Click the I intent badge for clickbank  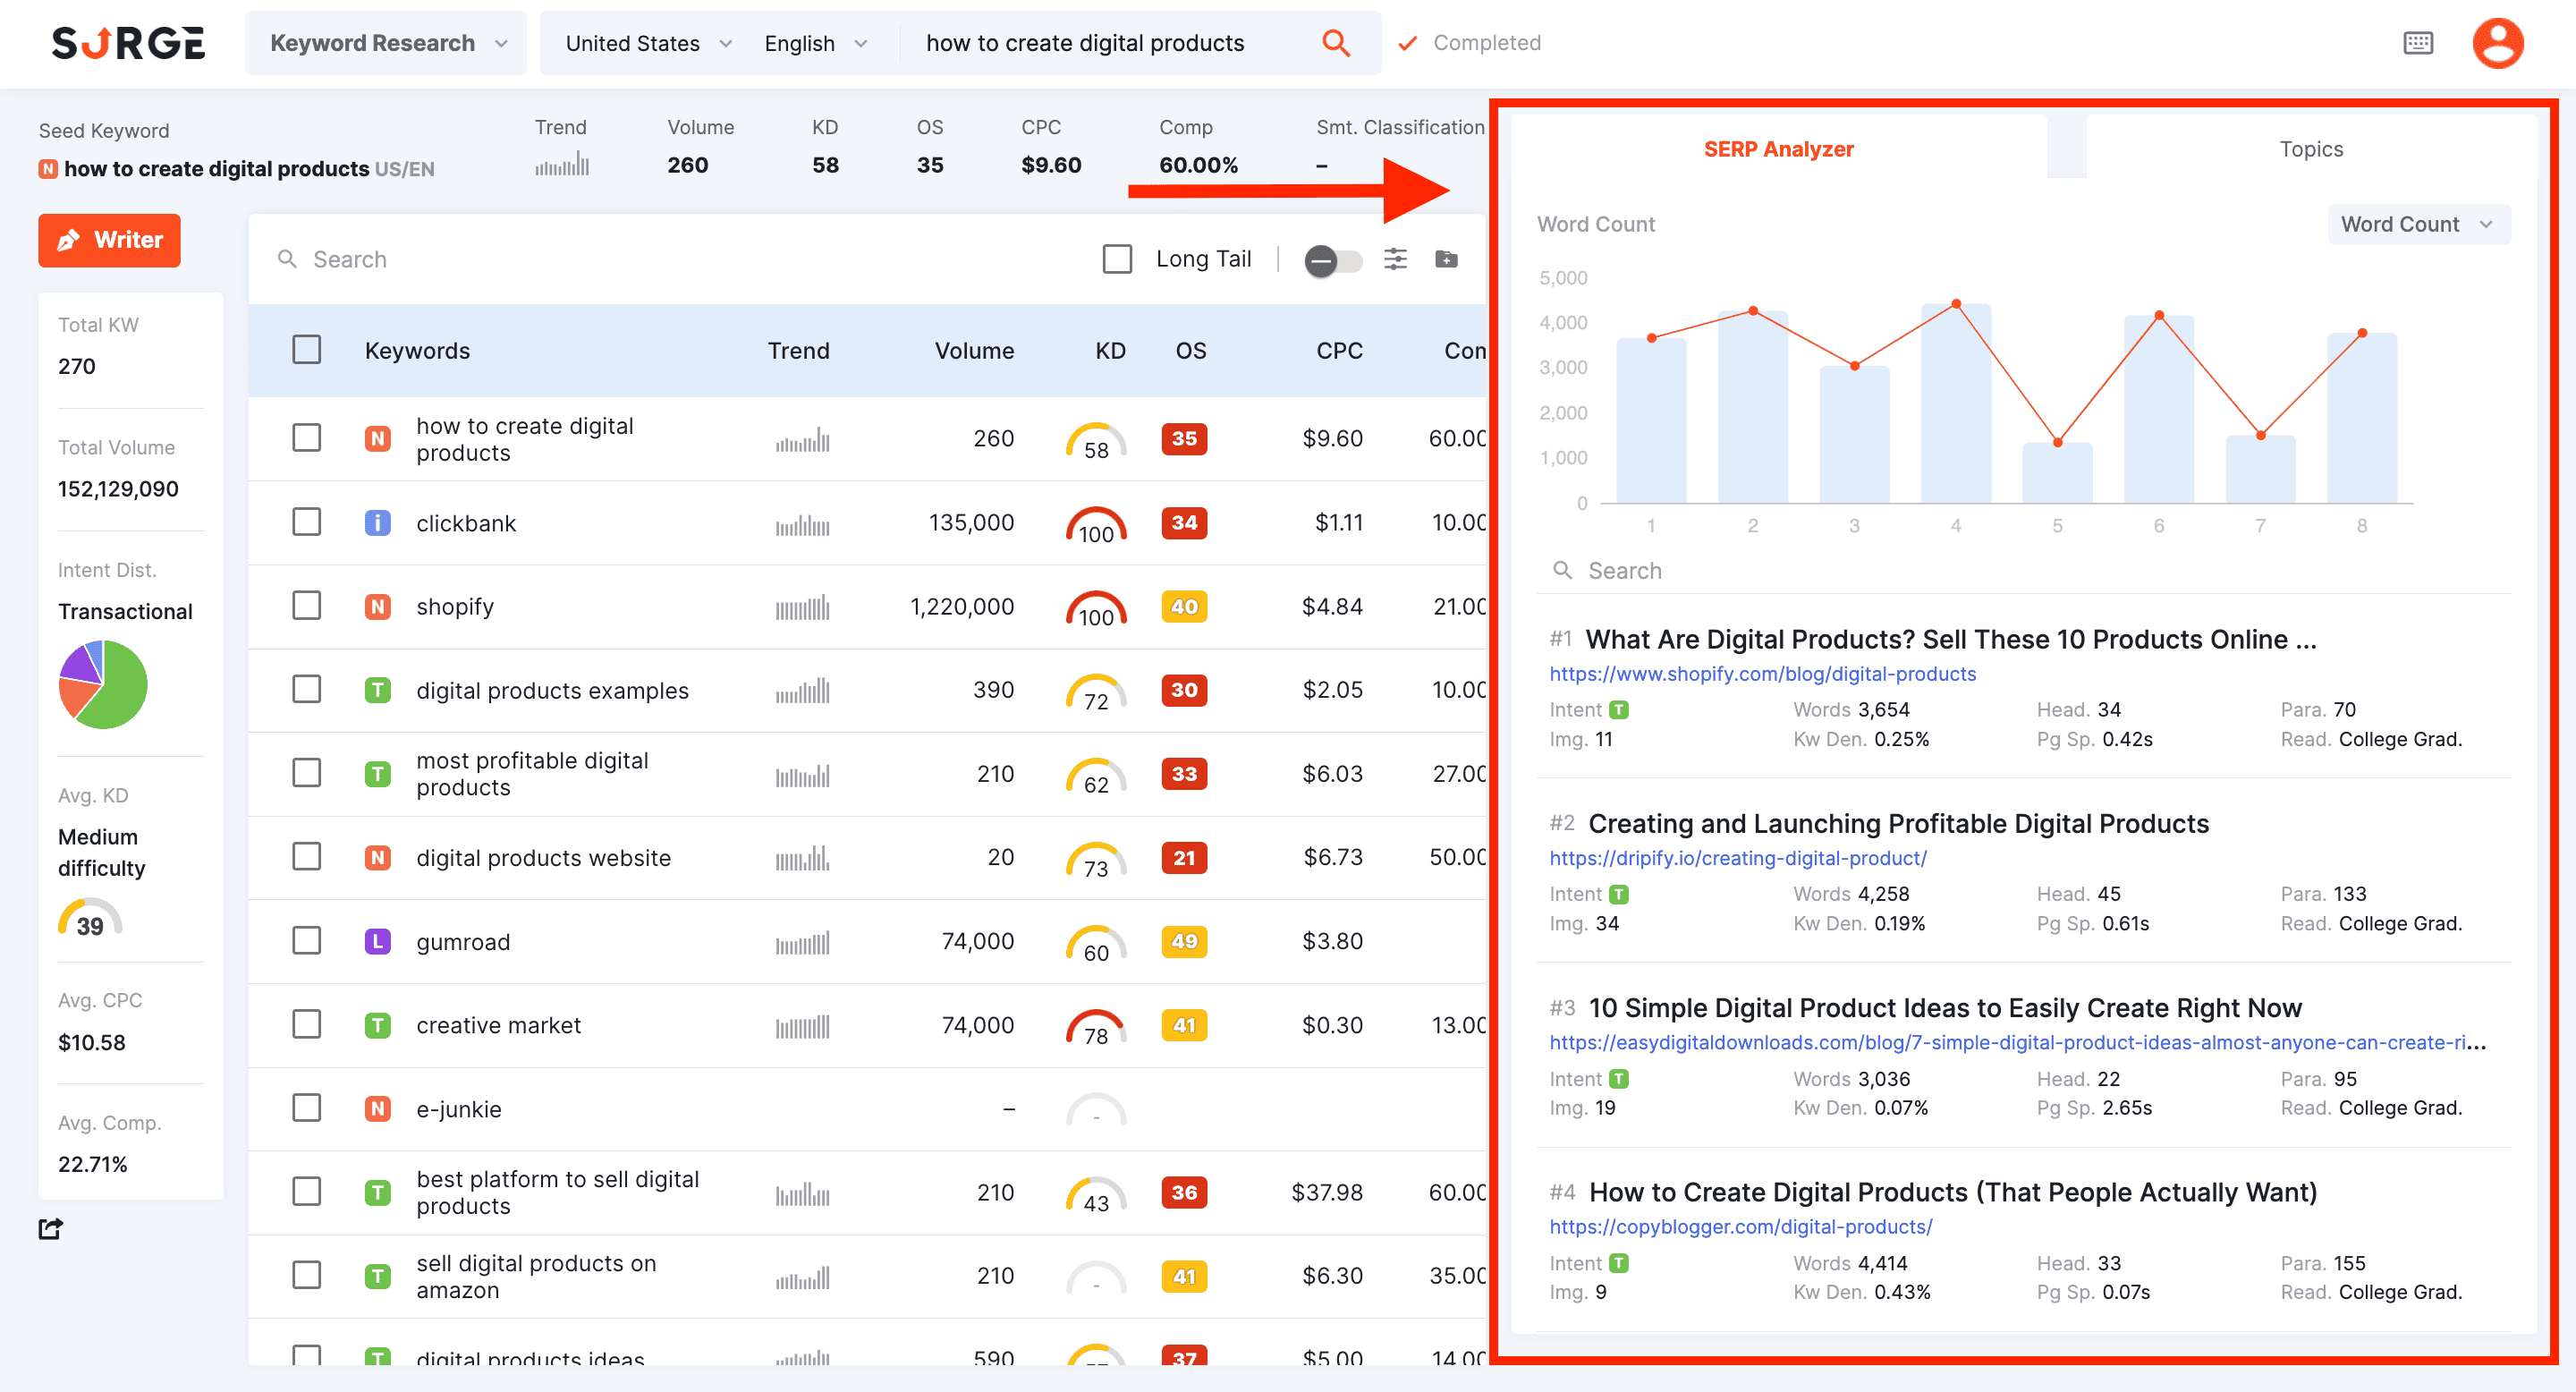(x=377, y=523)
